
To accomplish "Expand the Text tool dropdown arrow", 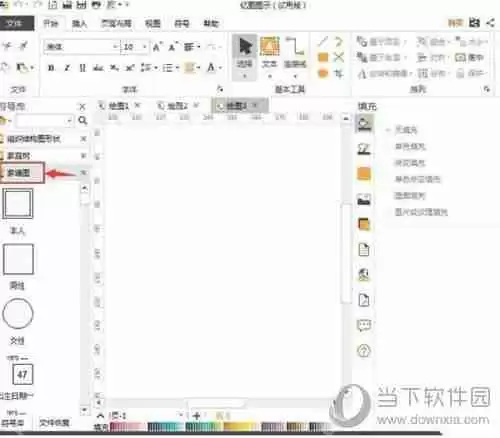I will click(x=270, y=76).
